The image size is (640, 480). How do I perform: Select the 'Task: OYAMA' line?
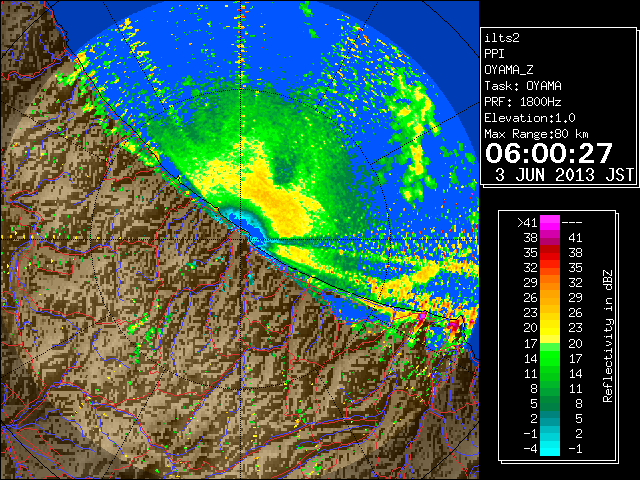523,86
